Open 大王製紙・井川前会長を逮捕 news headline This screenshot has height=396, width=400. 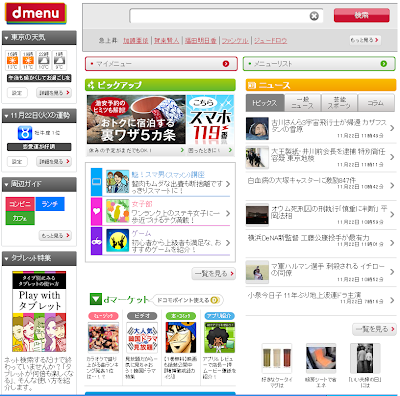click(328, 155)
